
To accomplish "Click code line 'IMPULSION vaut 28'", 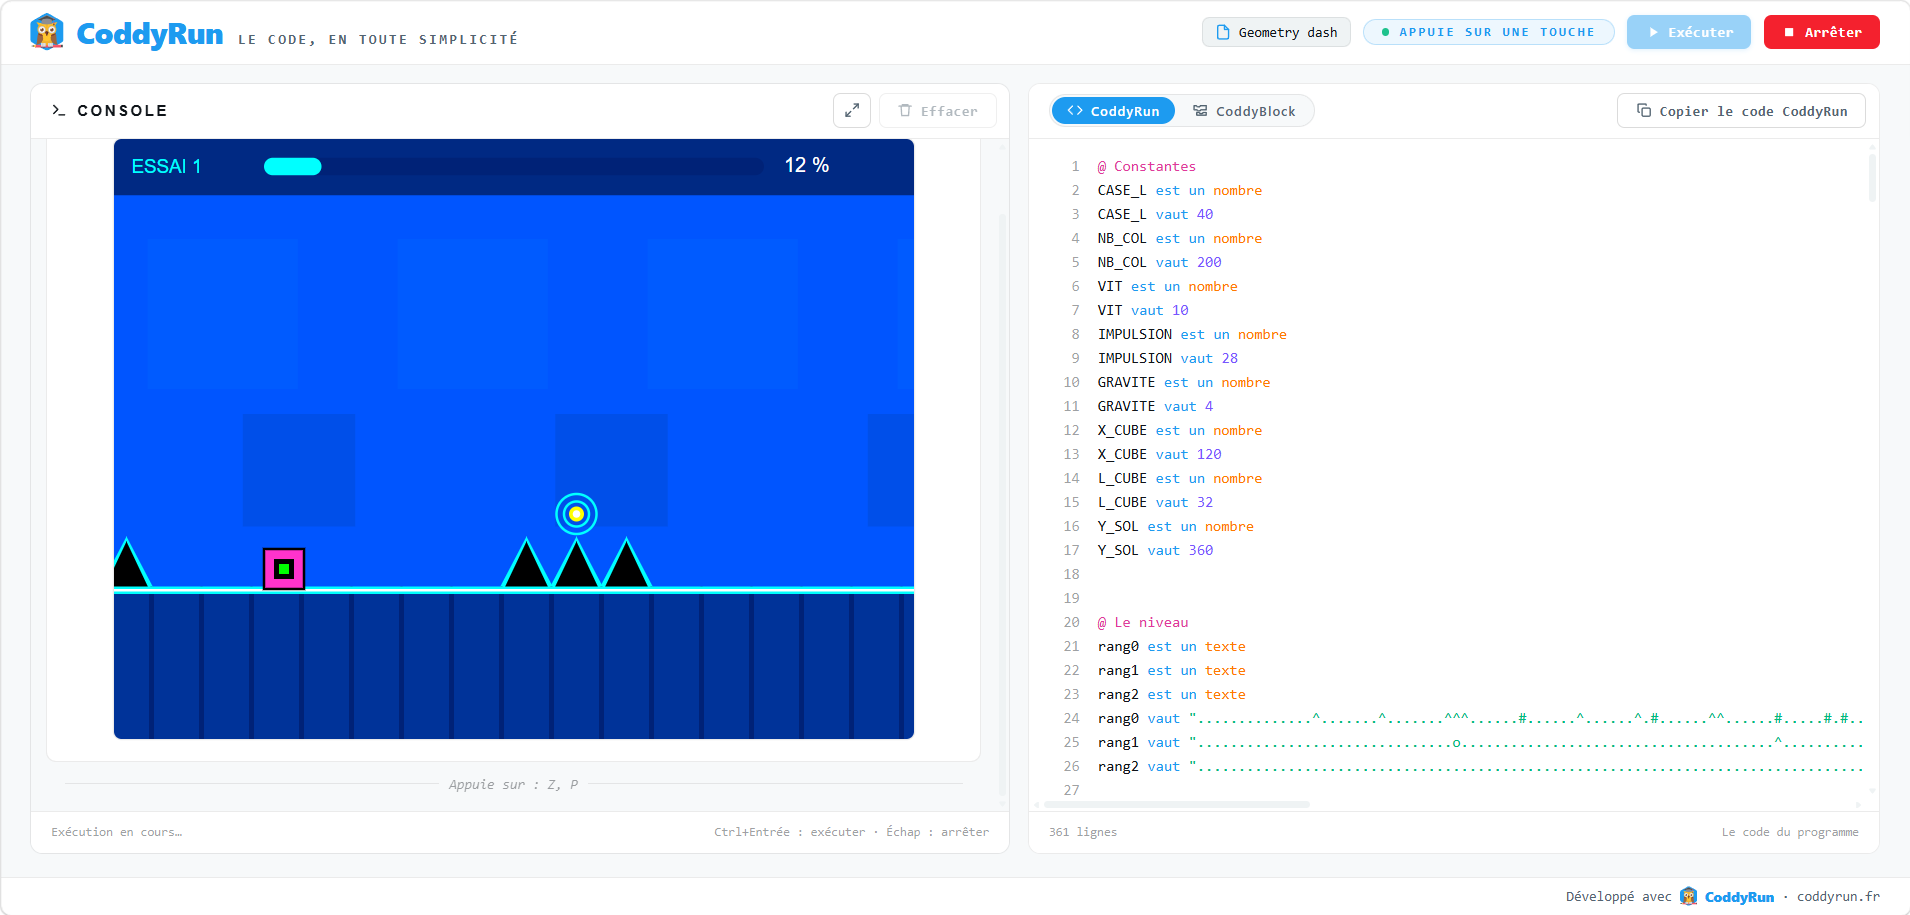I will pos(1168,358).
